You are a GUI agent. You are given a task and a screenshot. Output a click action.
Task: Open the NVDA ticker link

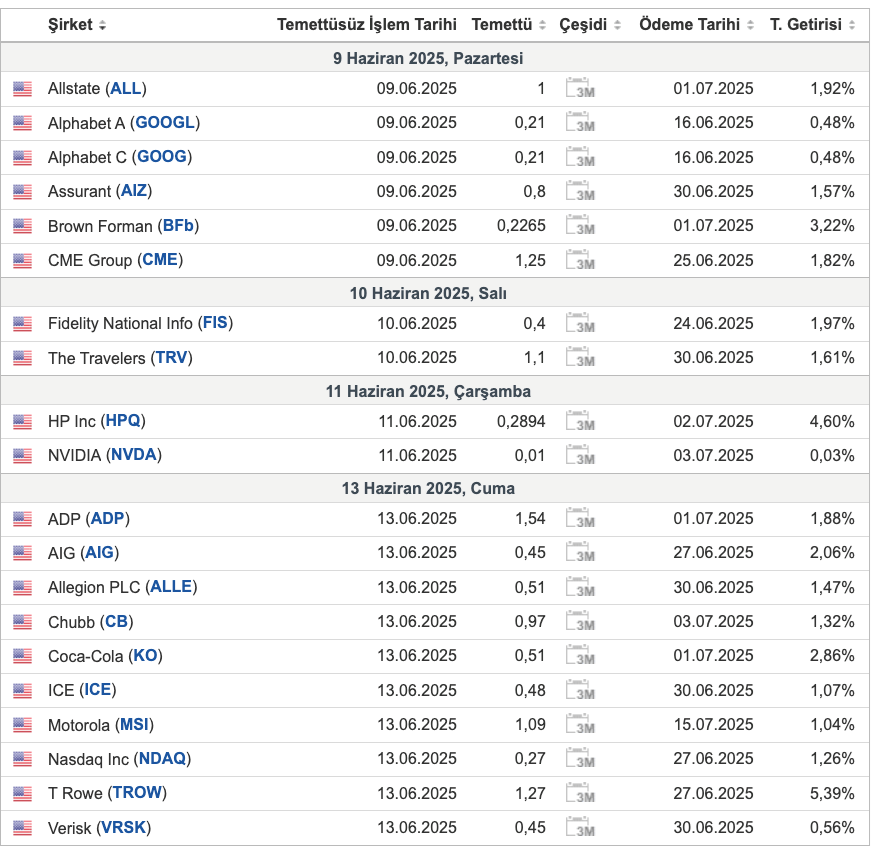click(134, 455)
